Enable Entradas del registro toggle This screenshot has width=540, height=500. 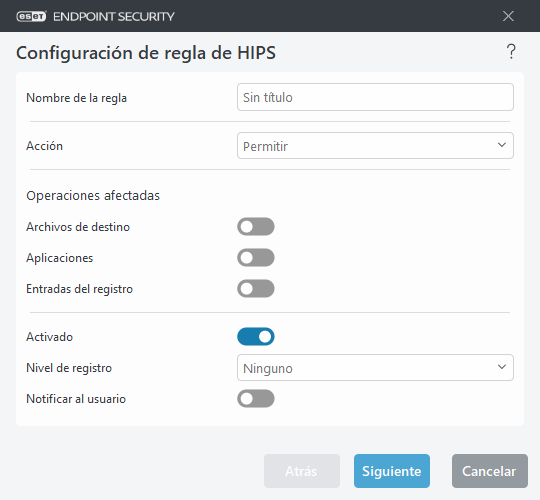(x=256, y=289)
